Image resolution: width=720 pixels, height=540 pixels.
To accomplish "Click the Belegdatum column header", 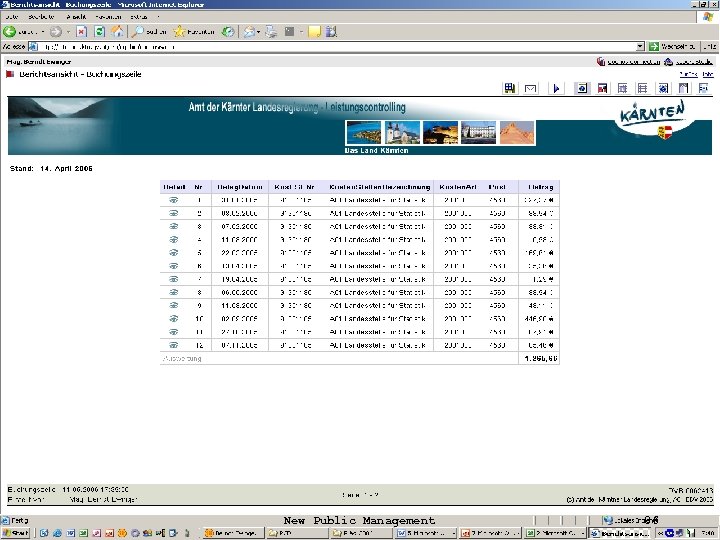I will [240, 187].
